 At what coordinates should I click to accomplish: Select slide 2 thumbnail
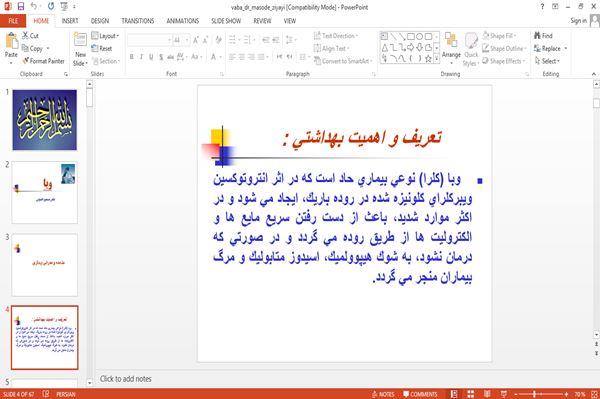(x=44, y=192)
